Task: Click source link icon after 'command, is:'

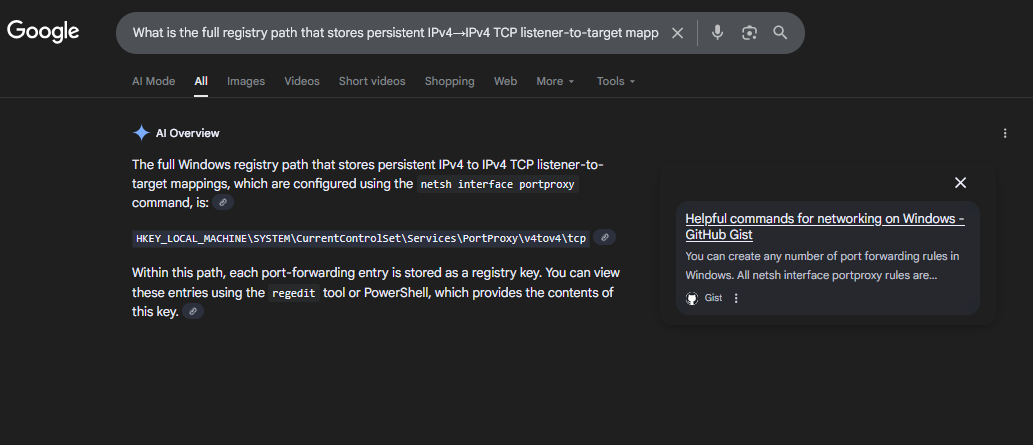Action: click(x=224, y=202)
